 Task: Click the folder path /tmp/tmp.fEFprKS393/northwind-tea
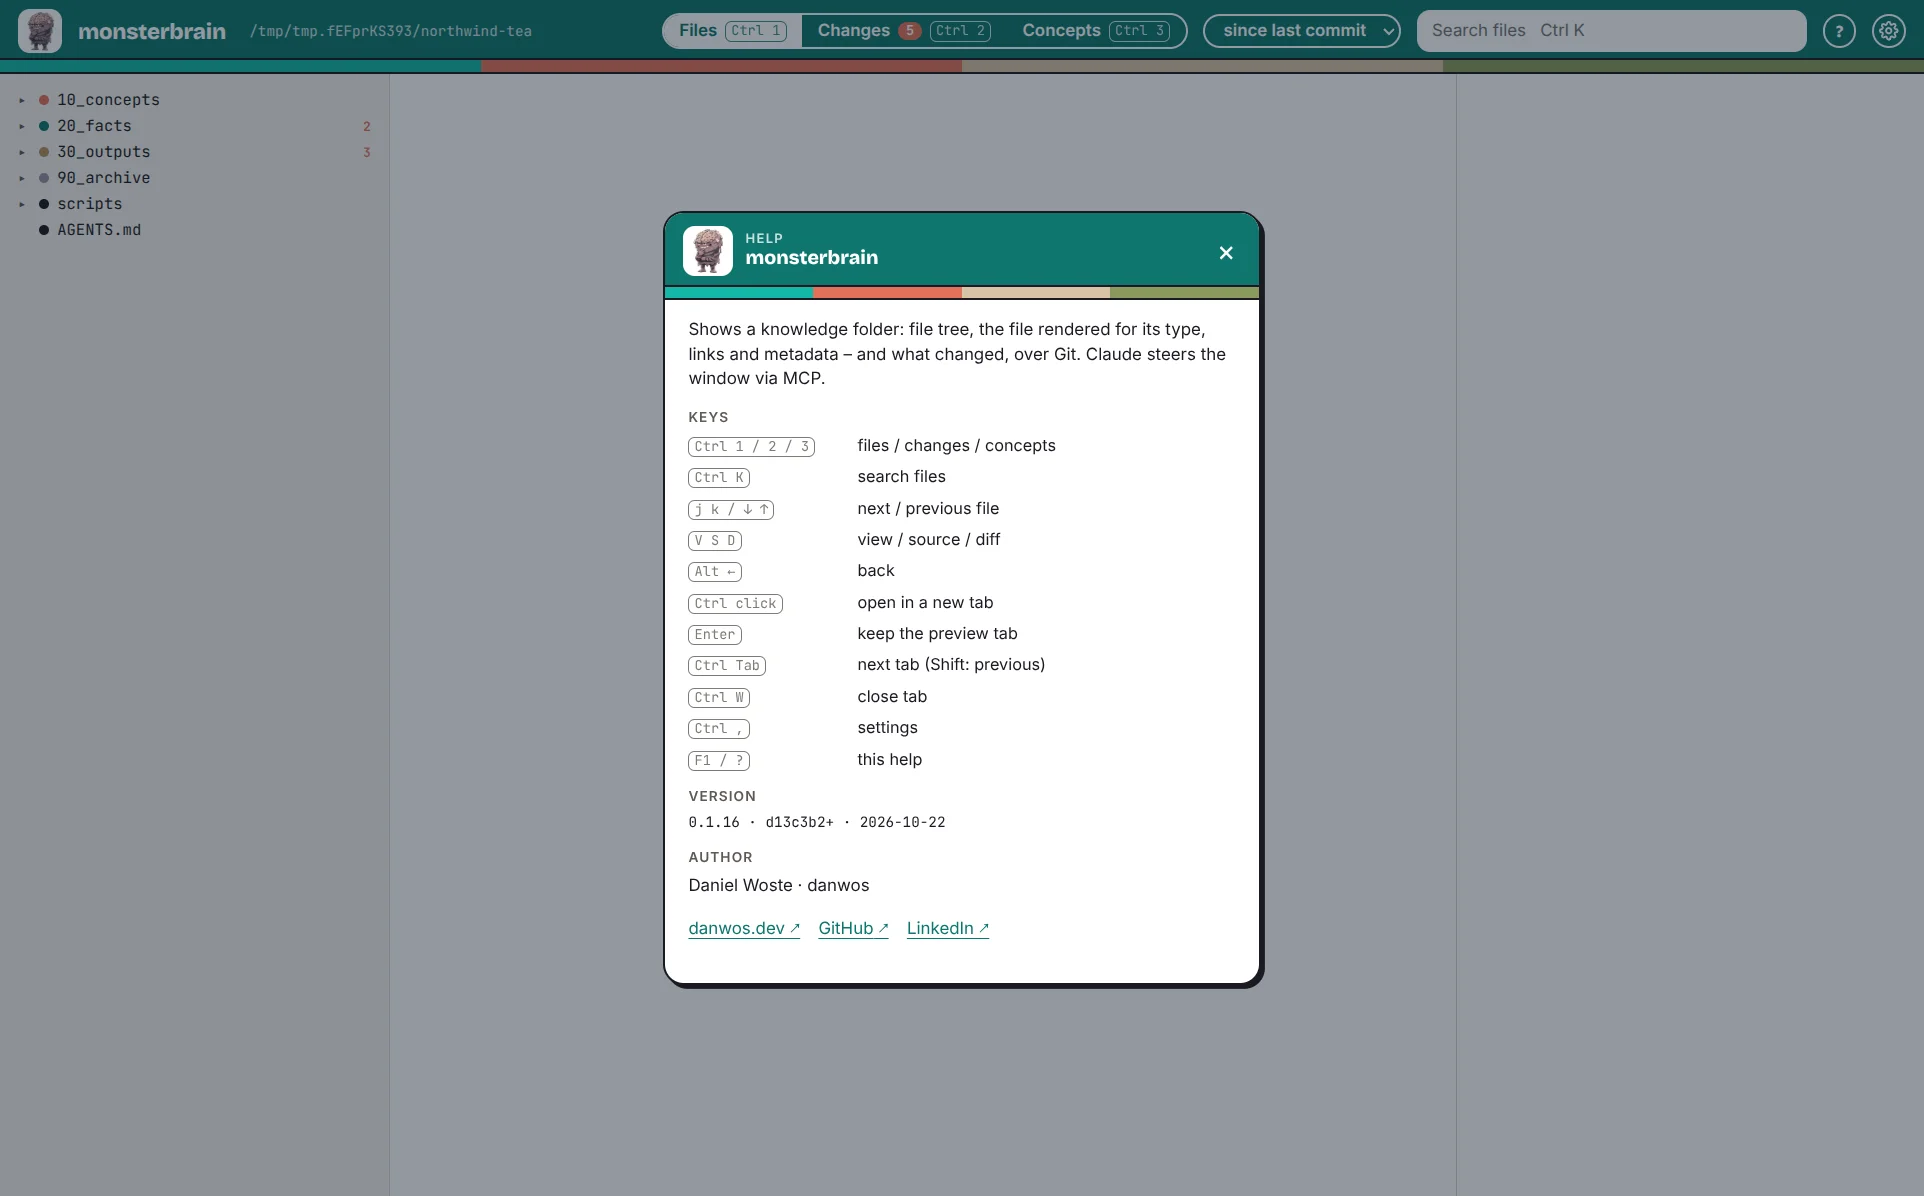391,31
